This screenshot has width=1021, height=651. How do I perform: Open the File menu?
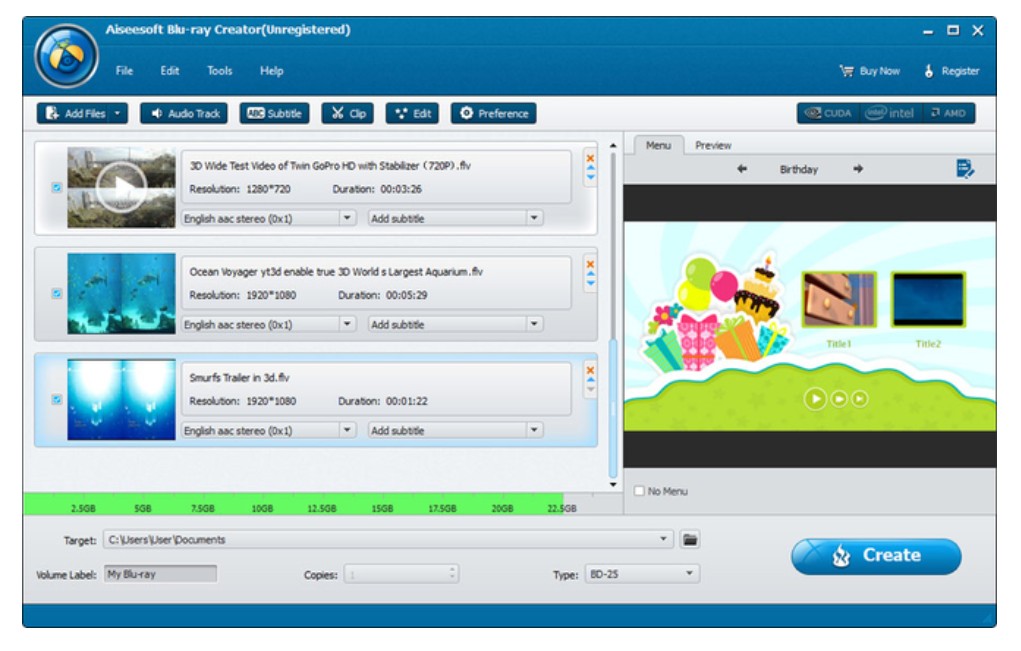[x=124, y=71]
